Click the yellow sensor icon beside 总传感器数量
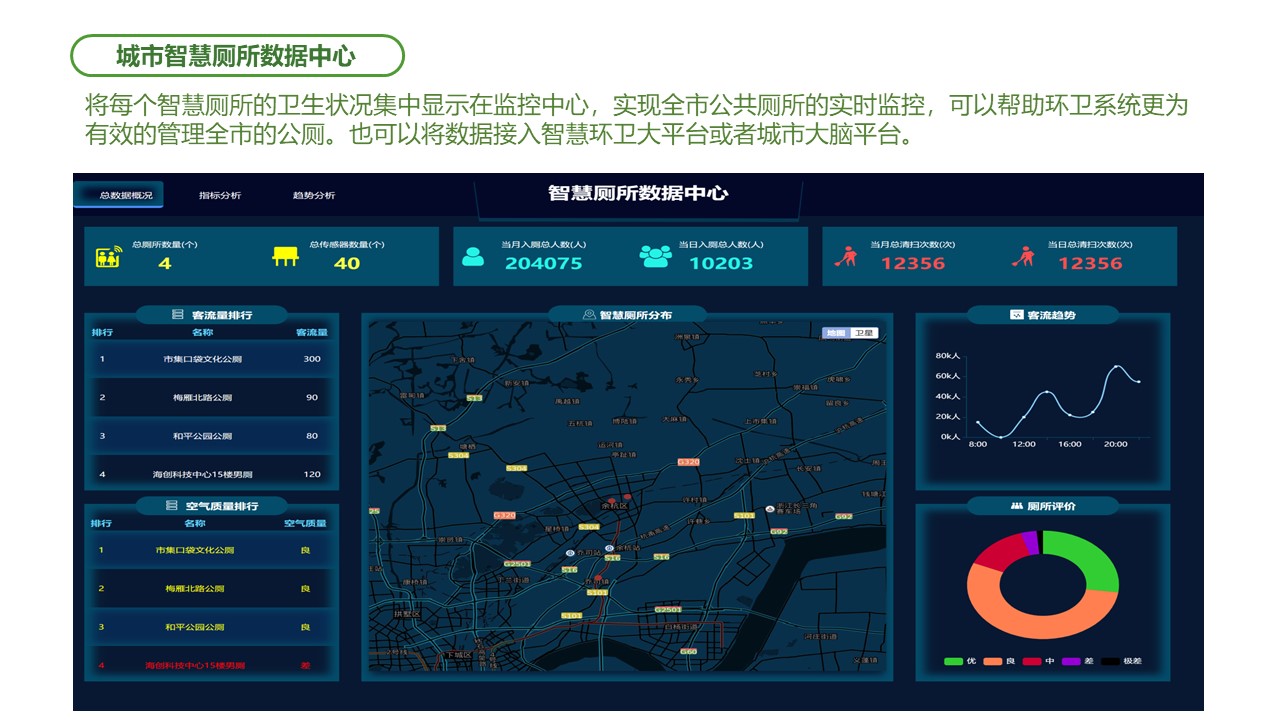Viewport: 1280px width, 720px height. pyautogui.click(x=286, y=256)
